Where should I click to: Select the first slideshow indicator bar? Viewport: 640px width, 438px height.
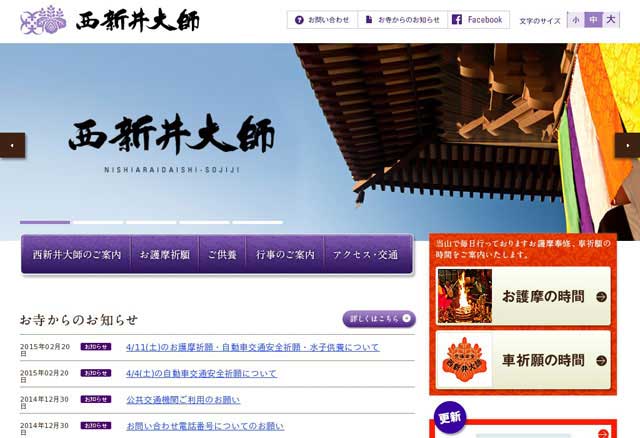click(45, 222)
